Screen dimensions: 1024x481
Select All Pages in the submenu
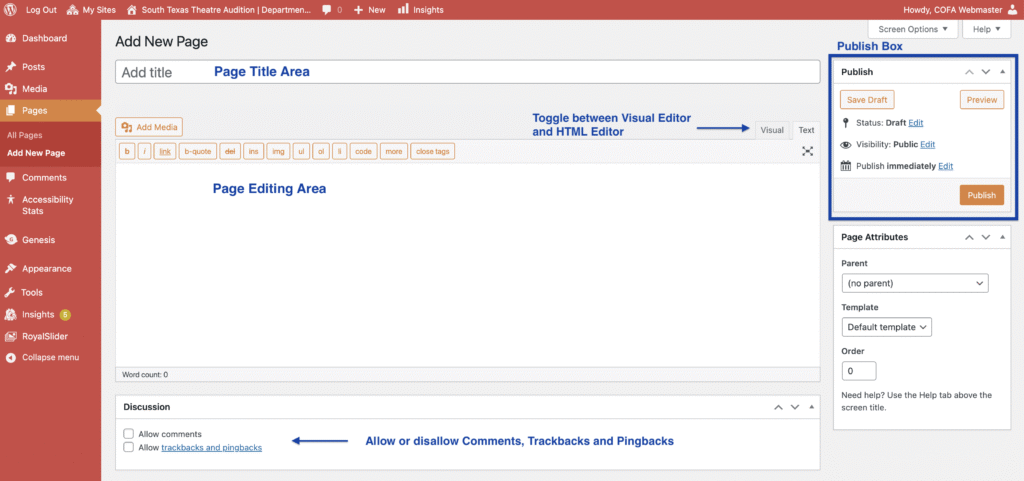25,134
